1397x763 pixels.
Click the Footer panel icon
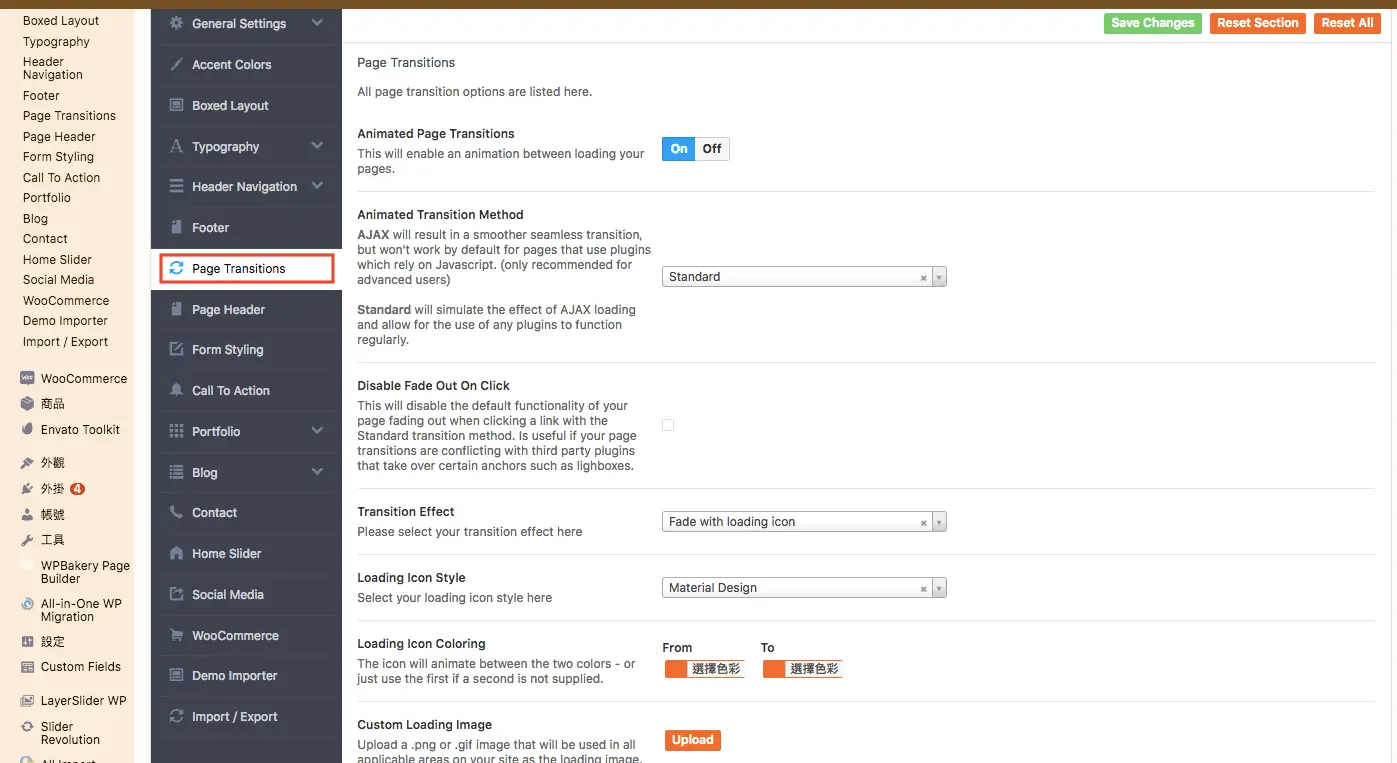coord(176,227)
